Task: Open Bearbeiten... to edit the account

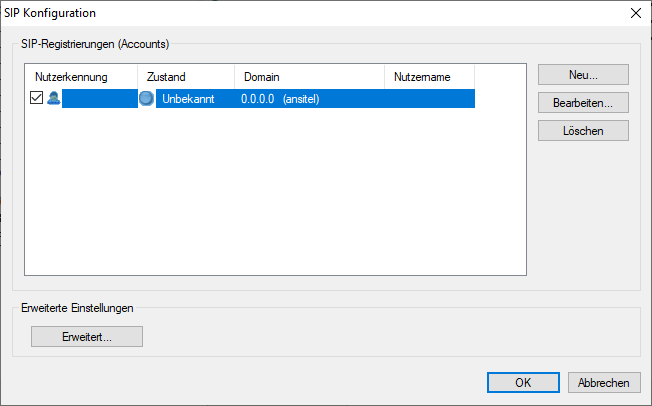Action: 583,102
